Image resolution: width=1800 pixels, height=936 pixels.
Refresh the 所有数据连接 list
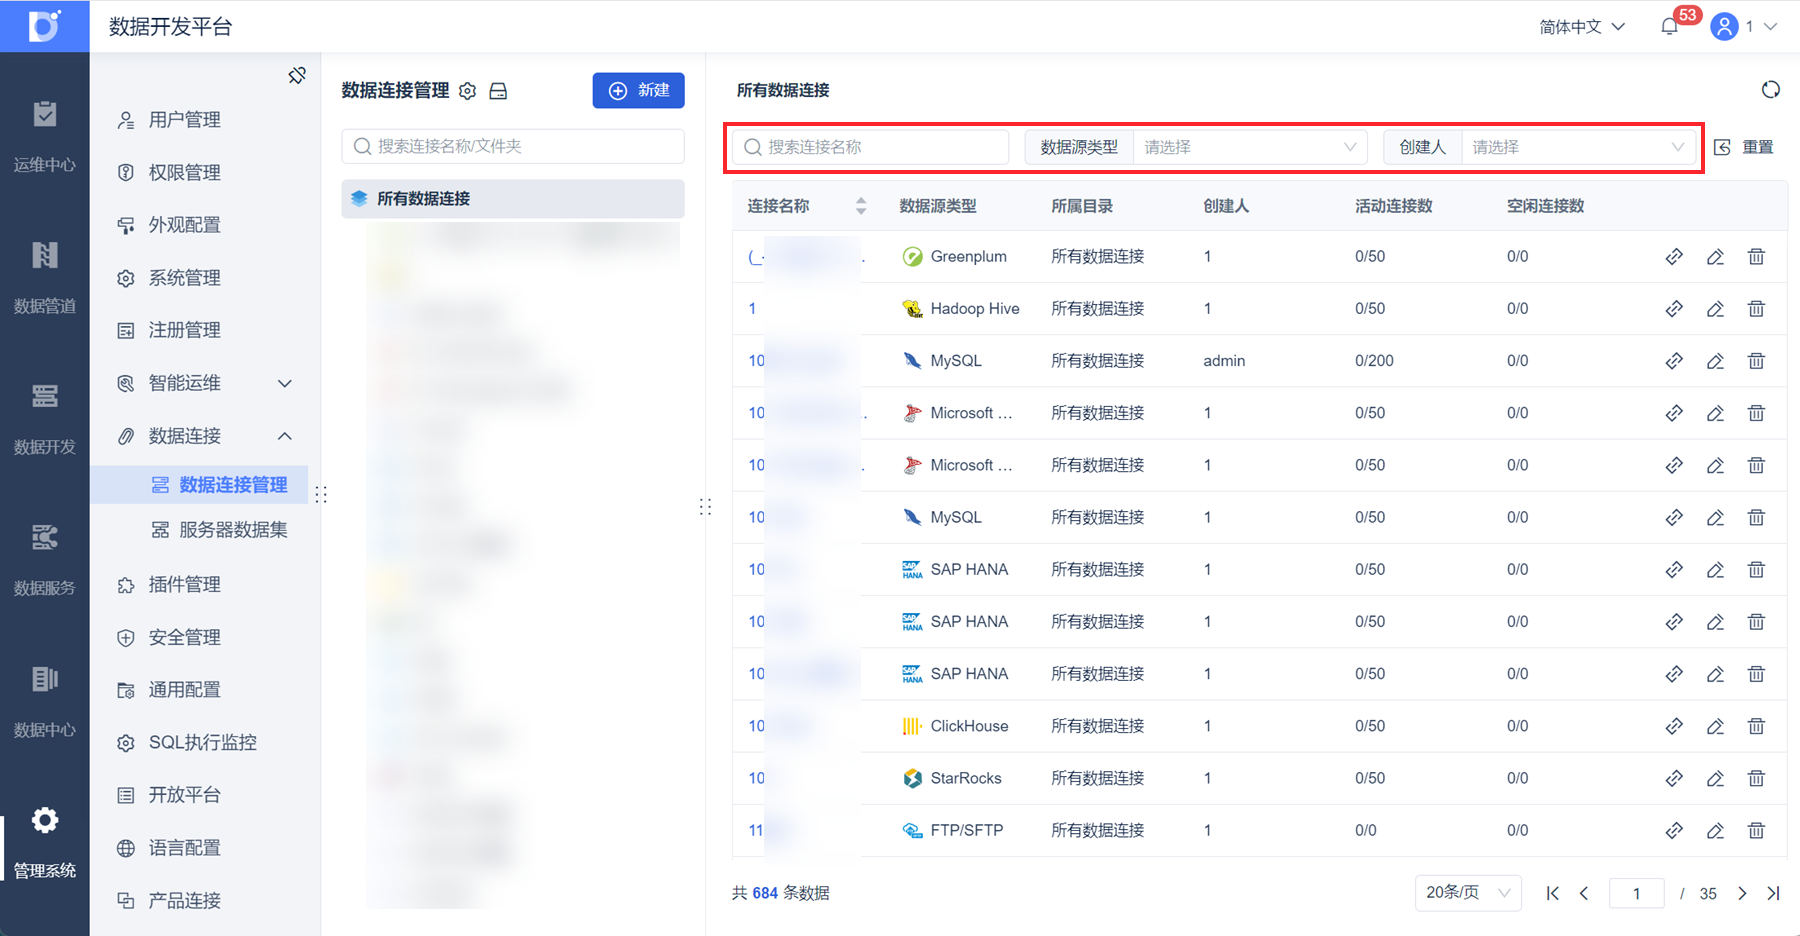pyautogui.click(x=1770, y=90)
